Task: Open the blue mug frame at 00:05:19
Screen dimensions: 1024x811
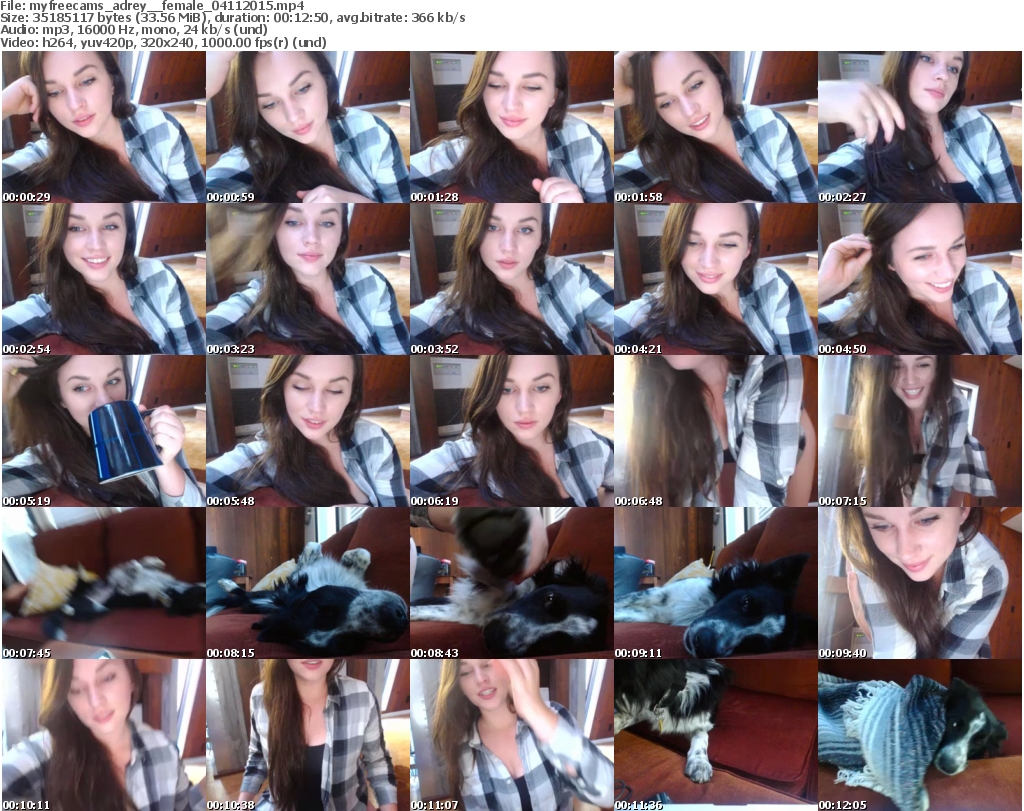Action: pyautogui.click(x=103, y=431)
